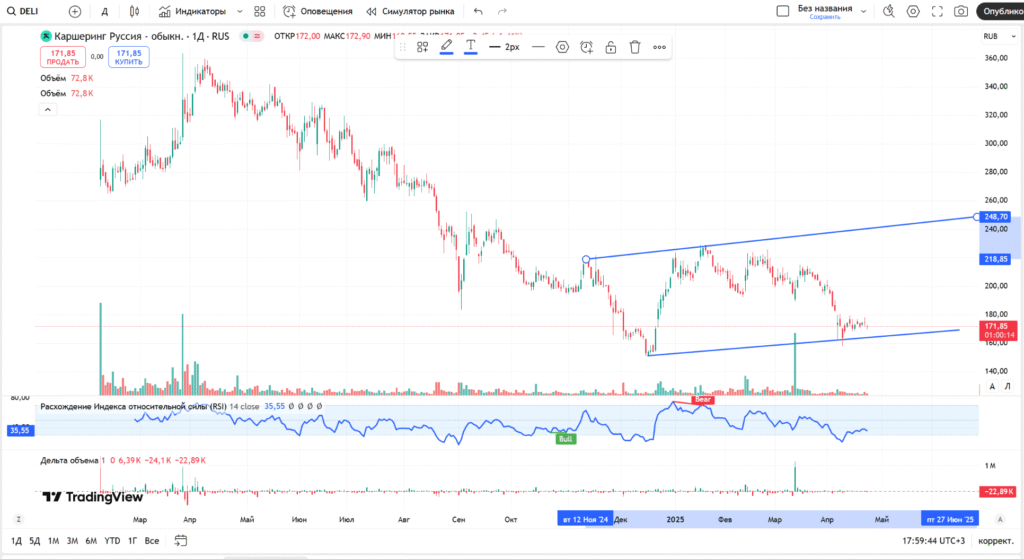This screenshot has width=1024, height=559.
Task: Add symbol to compare with plus icon
Action: click(x=75, y=11)
